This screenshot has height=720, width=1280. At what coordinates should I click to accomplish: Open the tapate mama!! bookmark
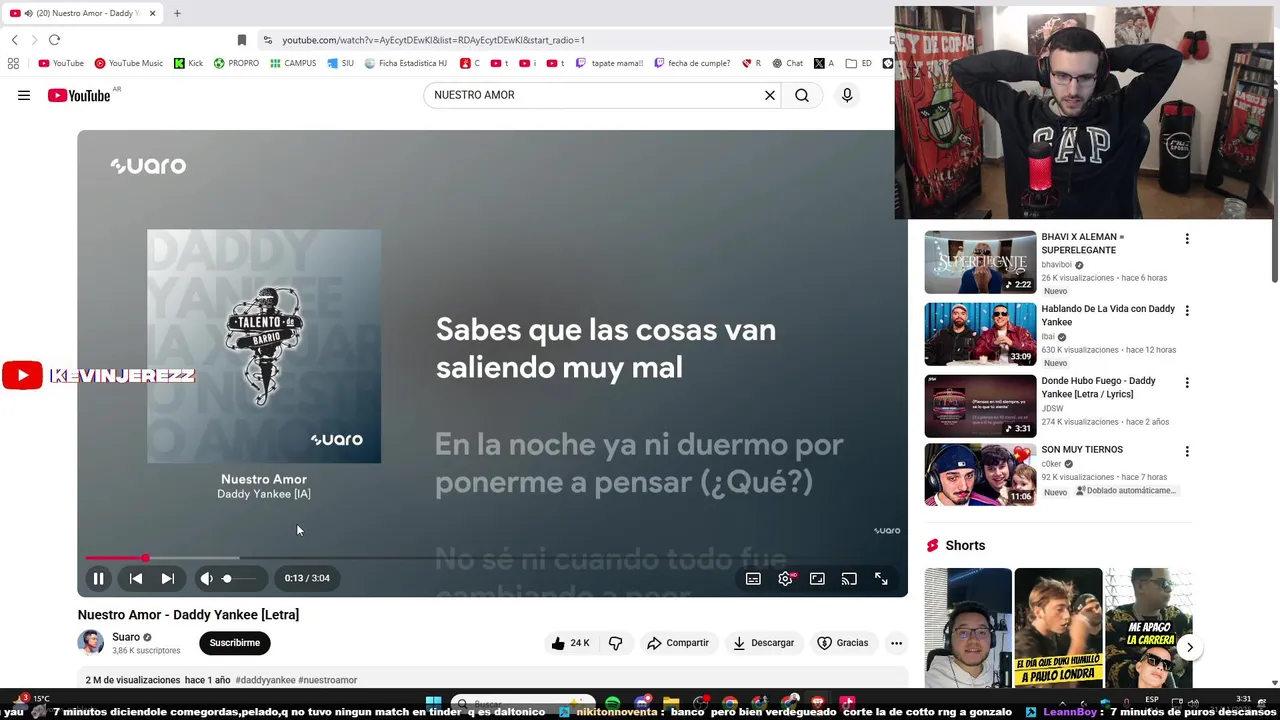pyautogui.click(x=609, y=63)
